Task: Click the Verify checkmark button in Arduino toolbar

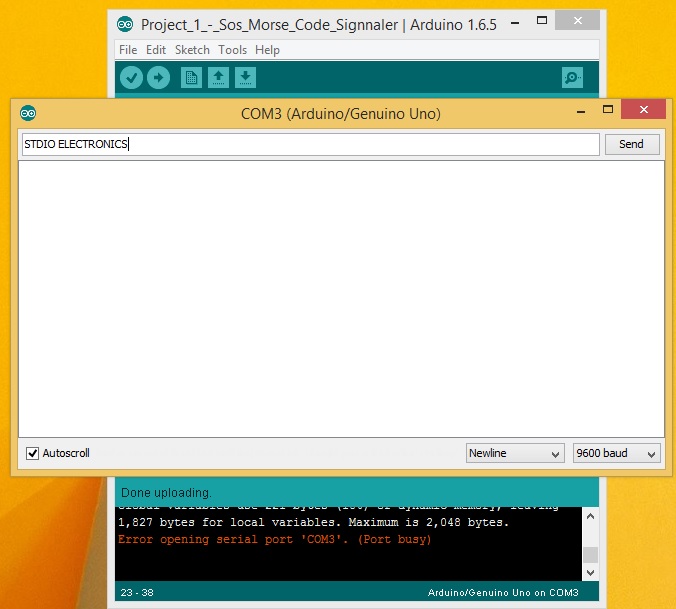Action: 131,78
